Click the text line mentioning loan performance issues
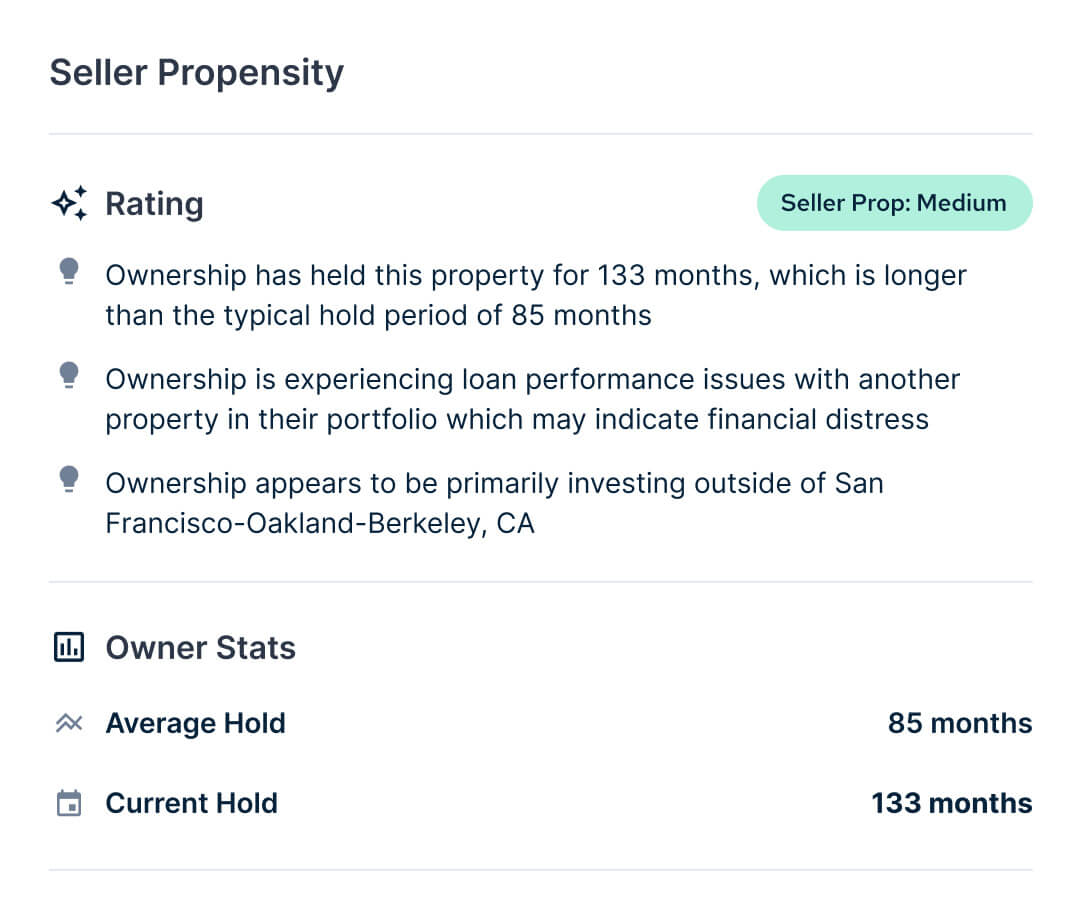The height and width of the screenshot is (914, 1074). click(x=532, y=380)
